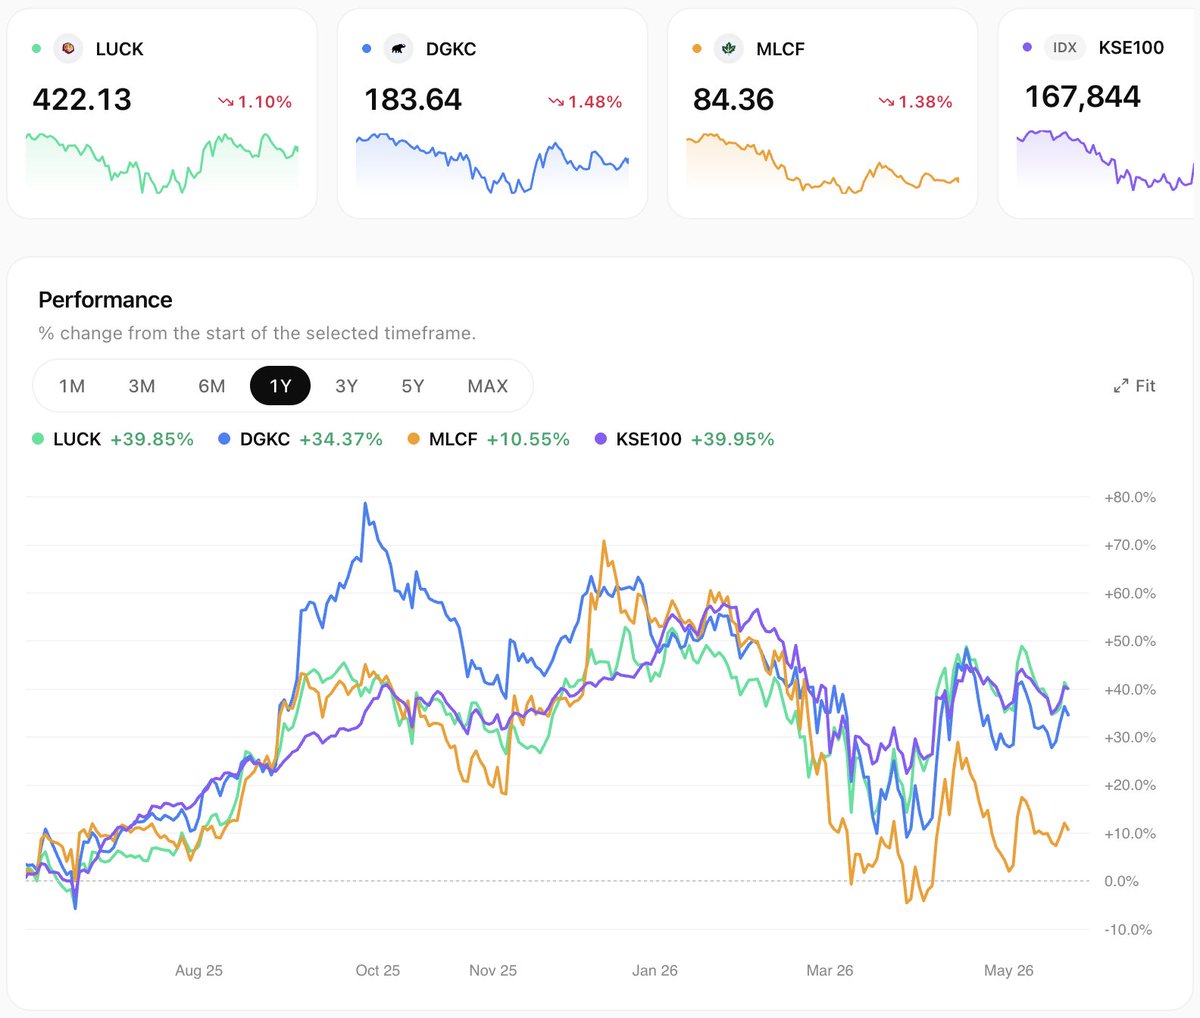Click the LUCK price 422.13
Image resolution: width=1200 pixels, height=1018 pixels.
[82, 100]
